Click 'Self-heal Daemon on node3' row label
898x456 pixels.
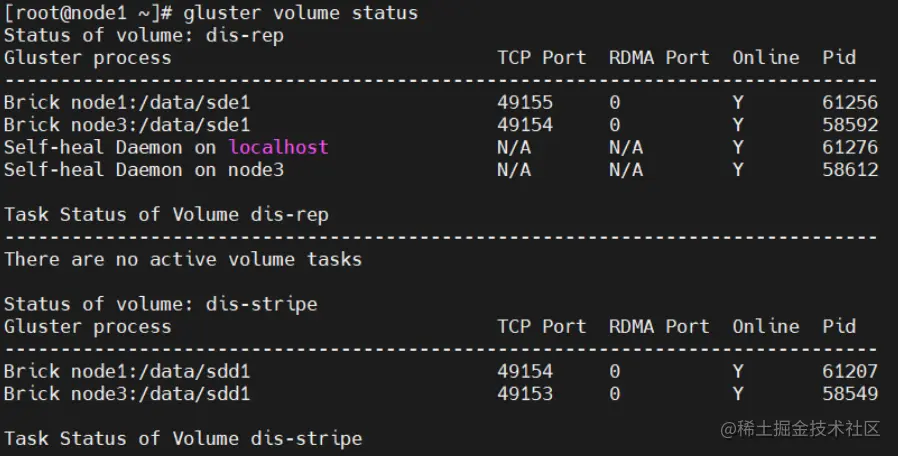[x=144, y=170]
